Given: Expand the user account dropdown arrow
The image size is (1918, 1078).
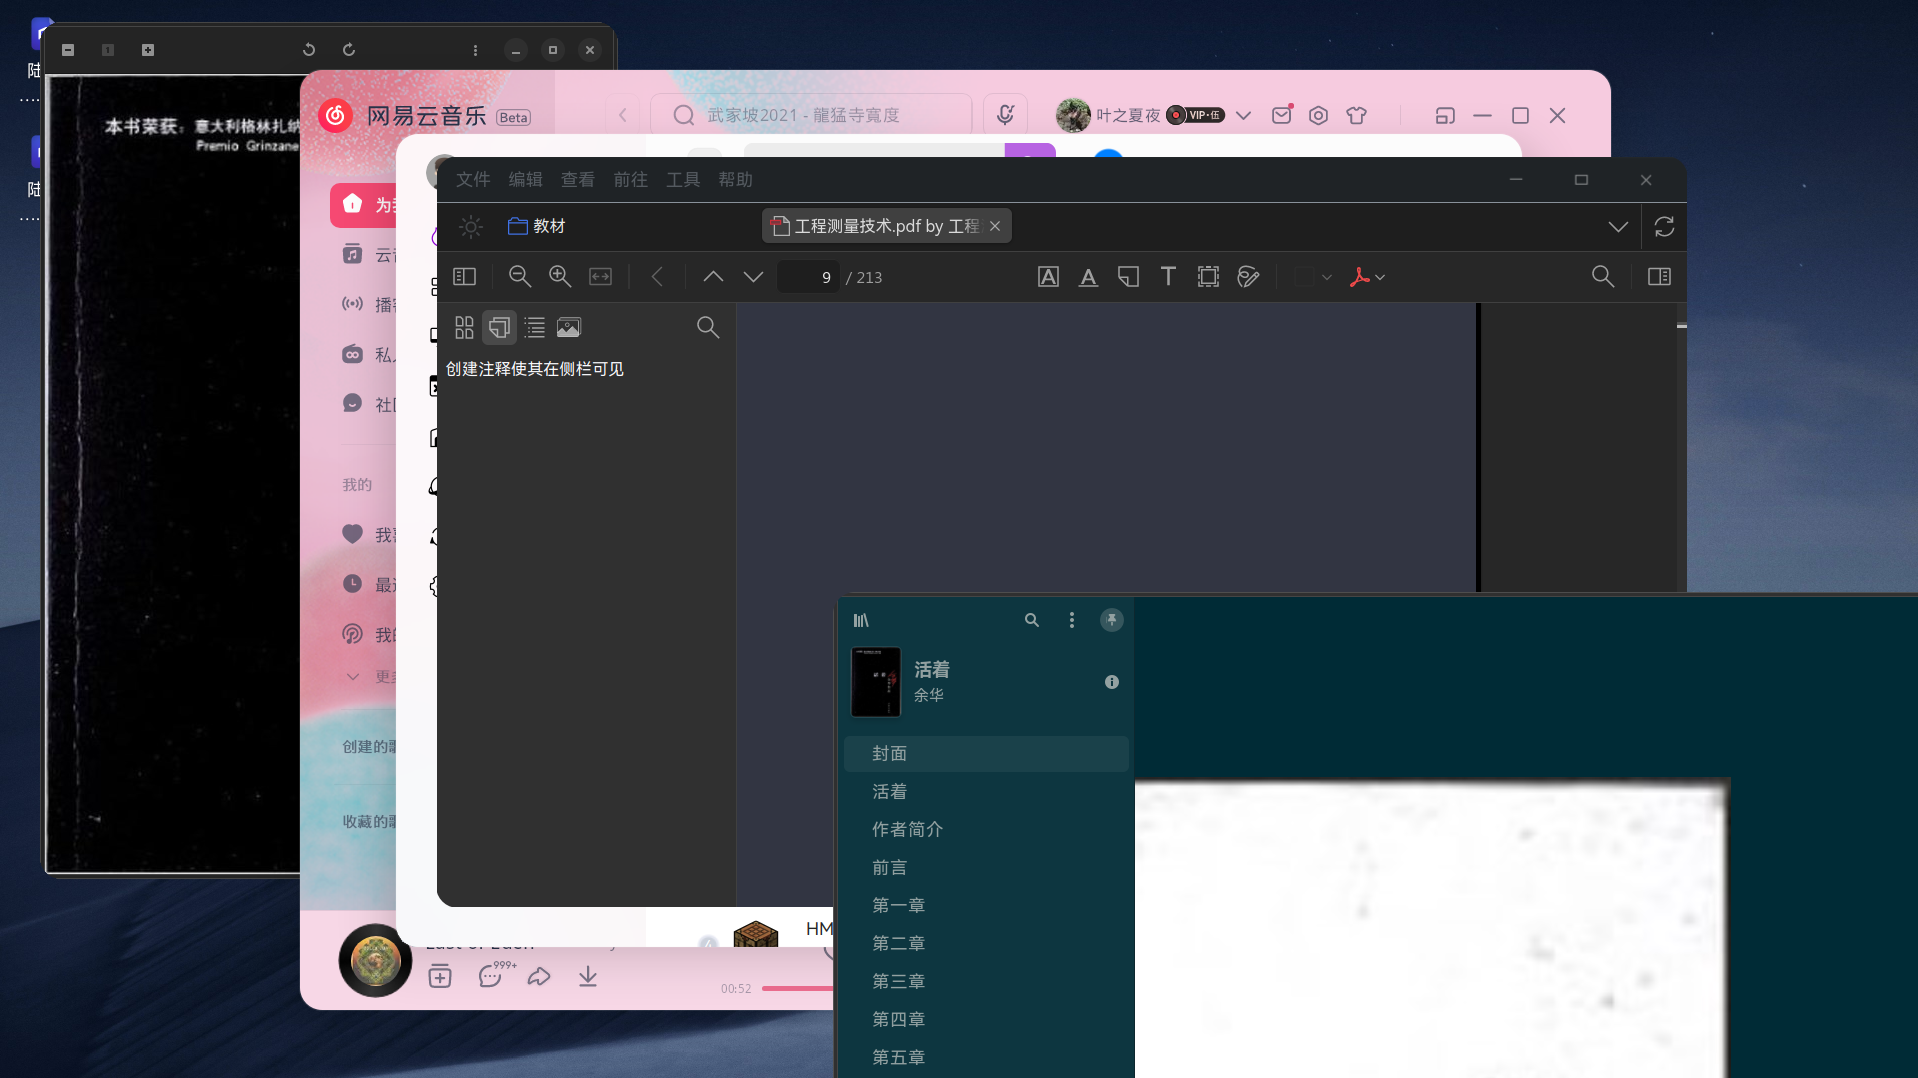Looking at the screenshot, I should click(1243, 116).
